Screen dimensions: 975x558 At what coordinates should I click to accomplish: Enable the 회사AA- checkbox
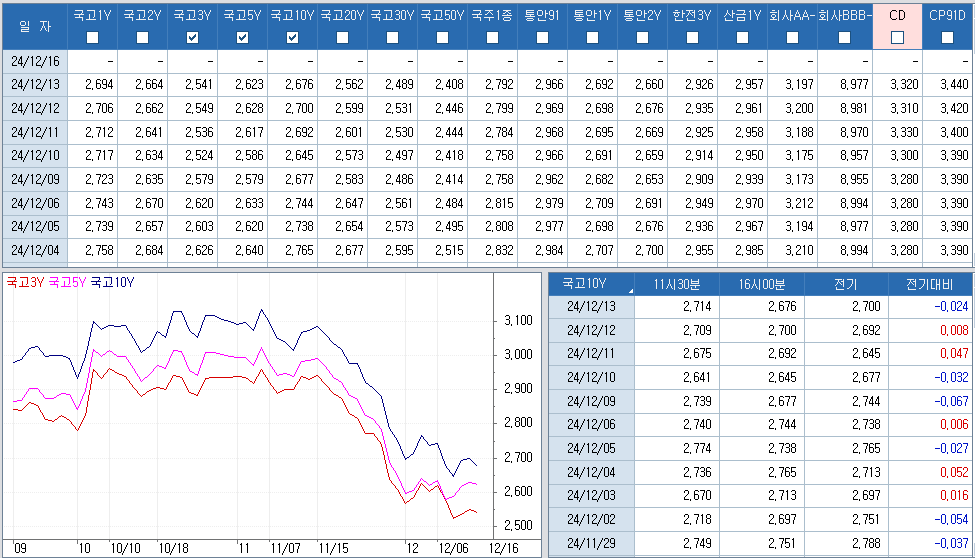(792, 37)
